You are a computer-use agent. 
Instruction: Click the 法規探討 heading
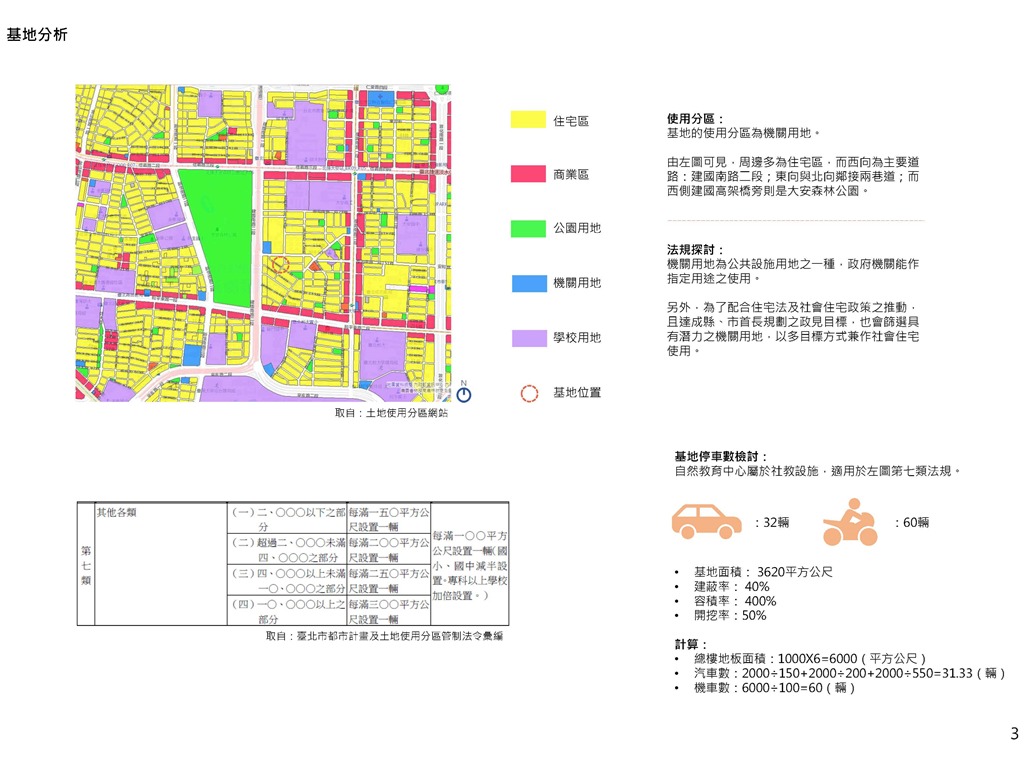[x=696, y=250]
